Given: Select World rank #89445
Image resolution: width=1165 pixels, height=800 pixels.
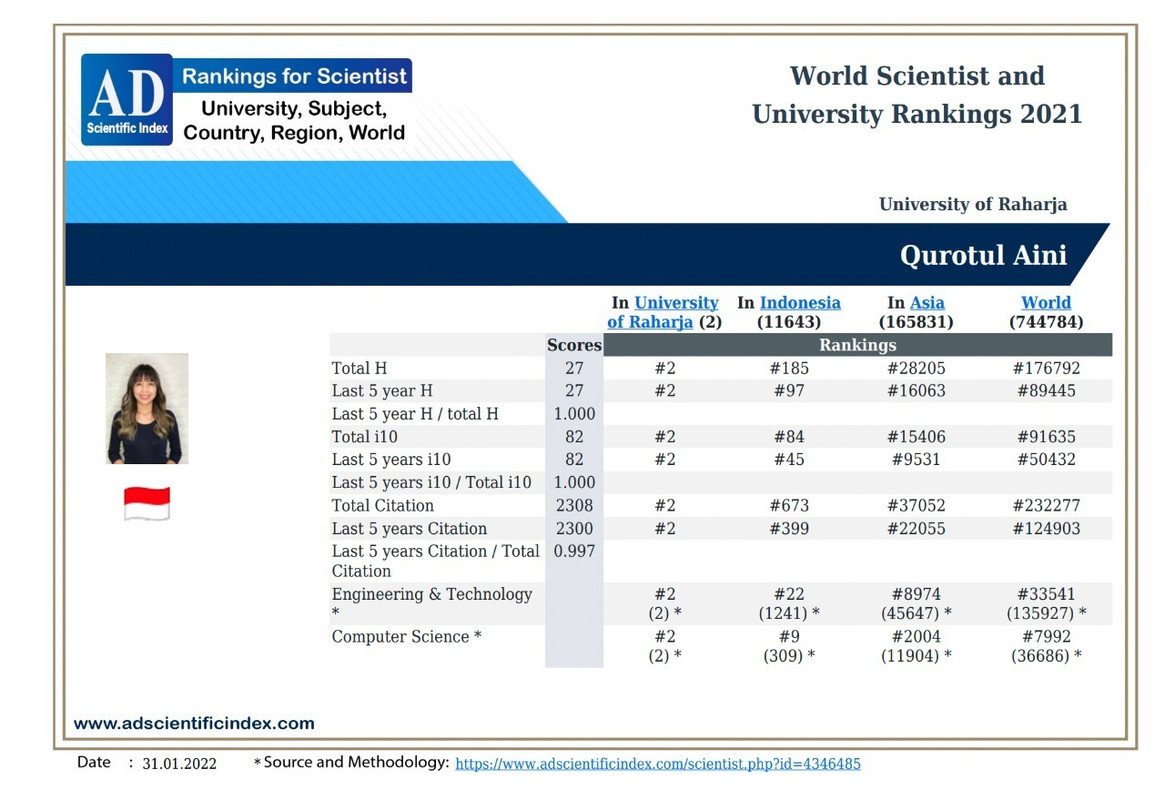Looking at the screenshot, I should click(1046, 391).
